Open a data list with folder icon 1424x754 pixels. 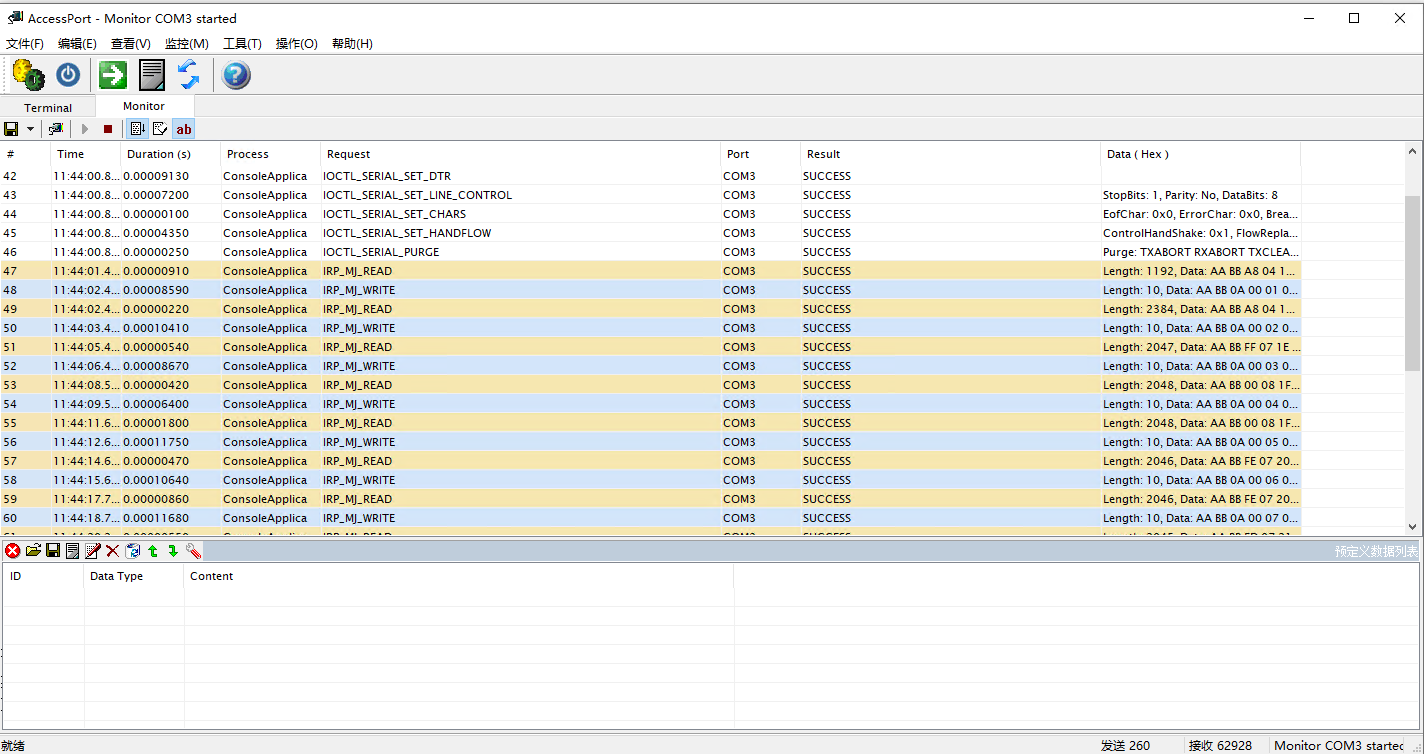click(33, 551)
